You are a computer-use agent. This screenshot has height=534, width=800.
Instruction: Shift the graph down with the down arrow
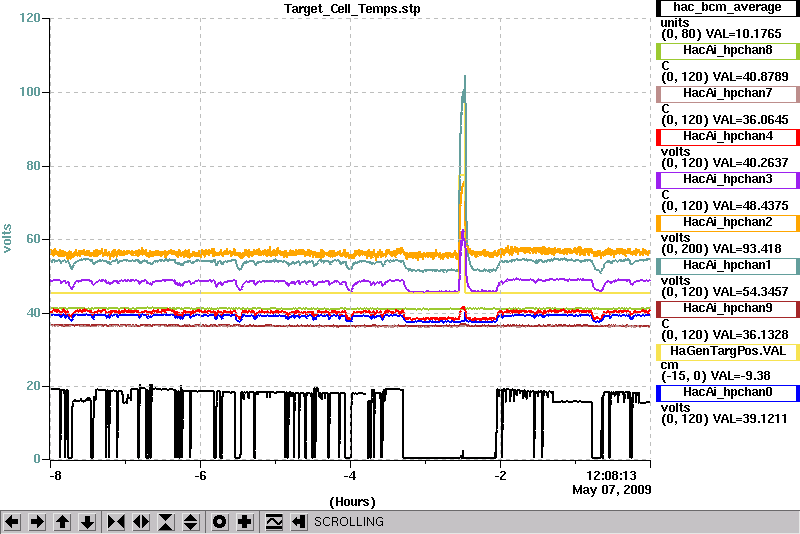87,522
